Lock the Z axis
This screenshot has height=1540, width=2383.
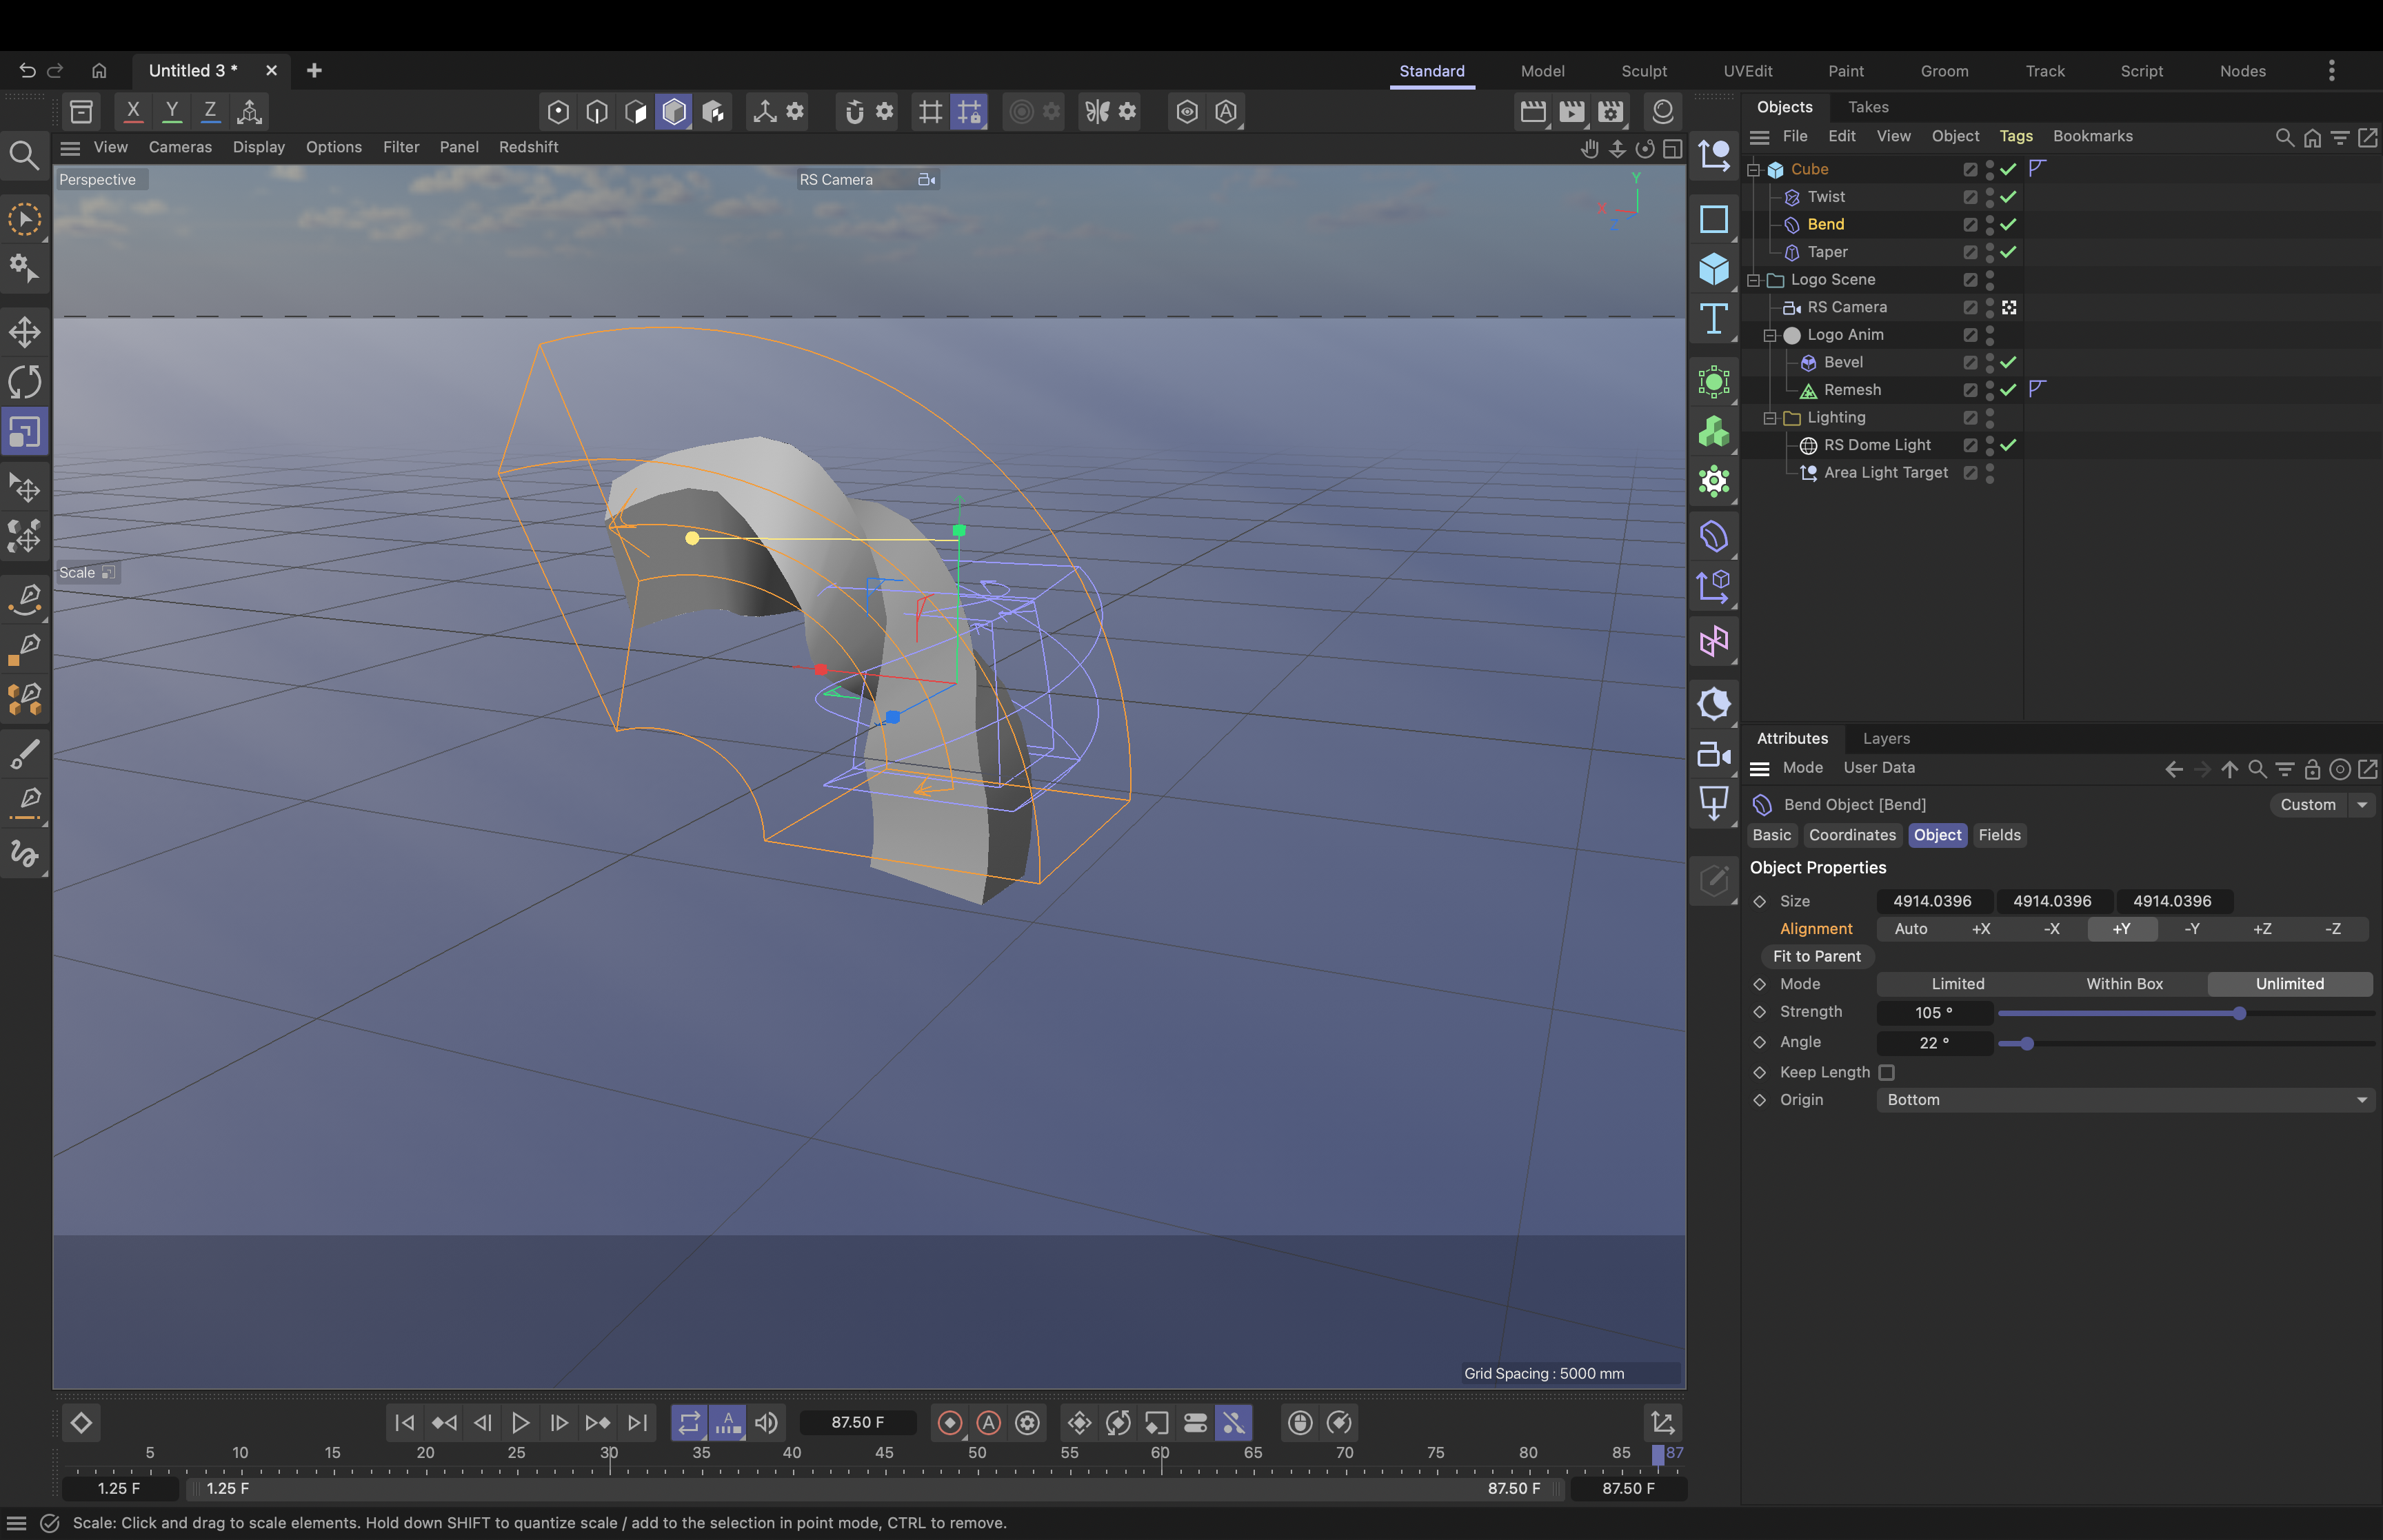[x=210, y=111]
